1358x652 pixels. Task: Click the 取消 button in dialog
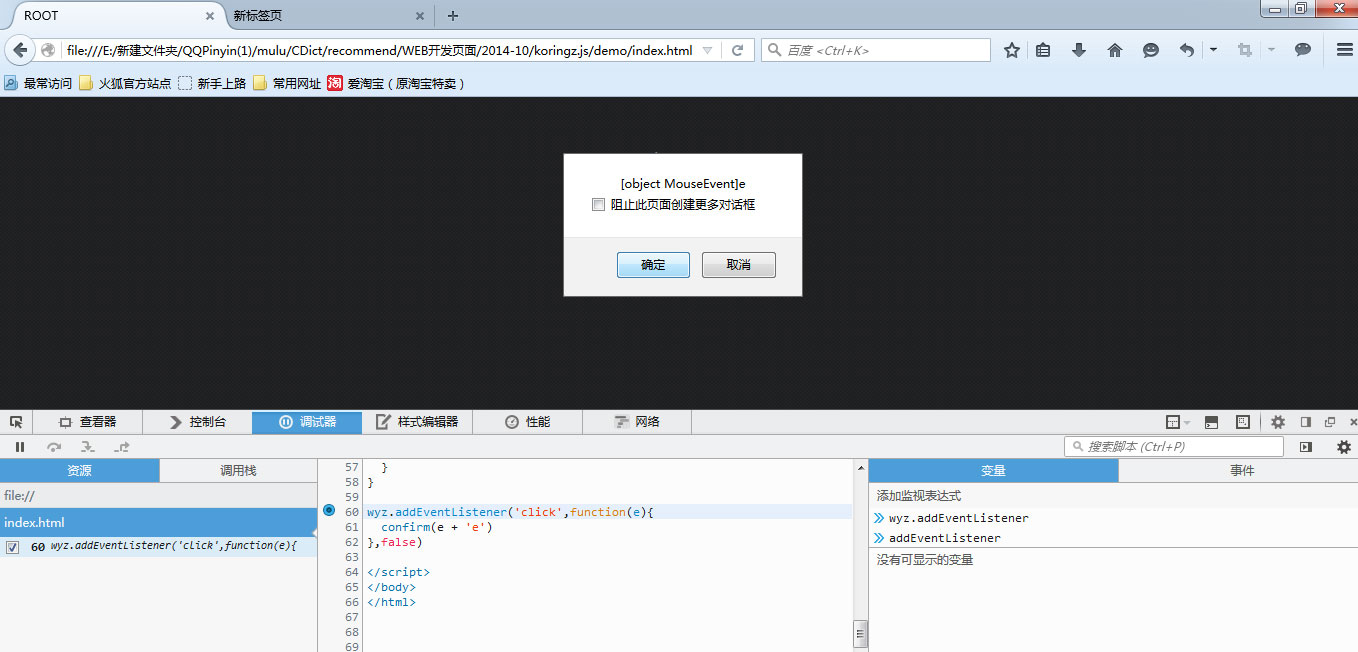pos(739,265)
